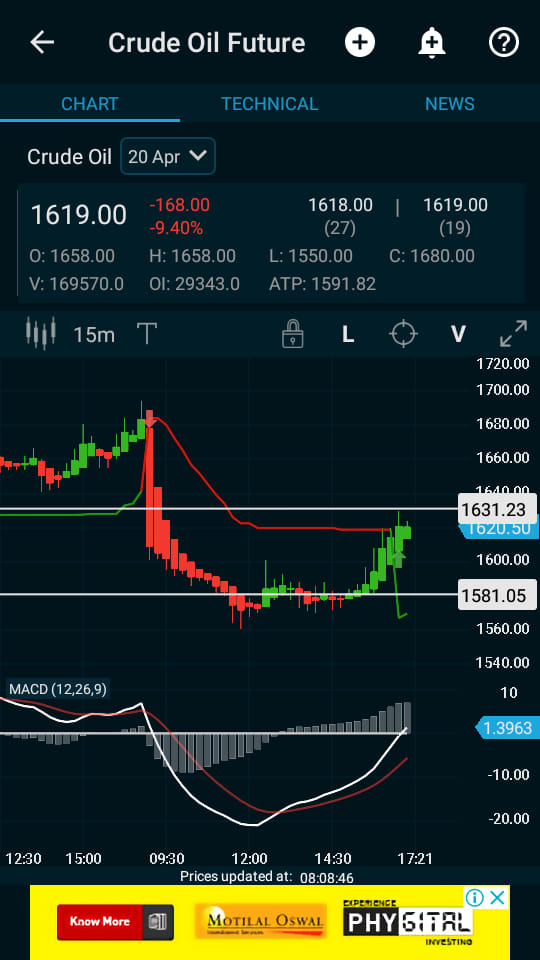The image size is (540, 960).
Task: Open help question mark icon
Action: 503,43
